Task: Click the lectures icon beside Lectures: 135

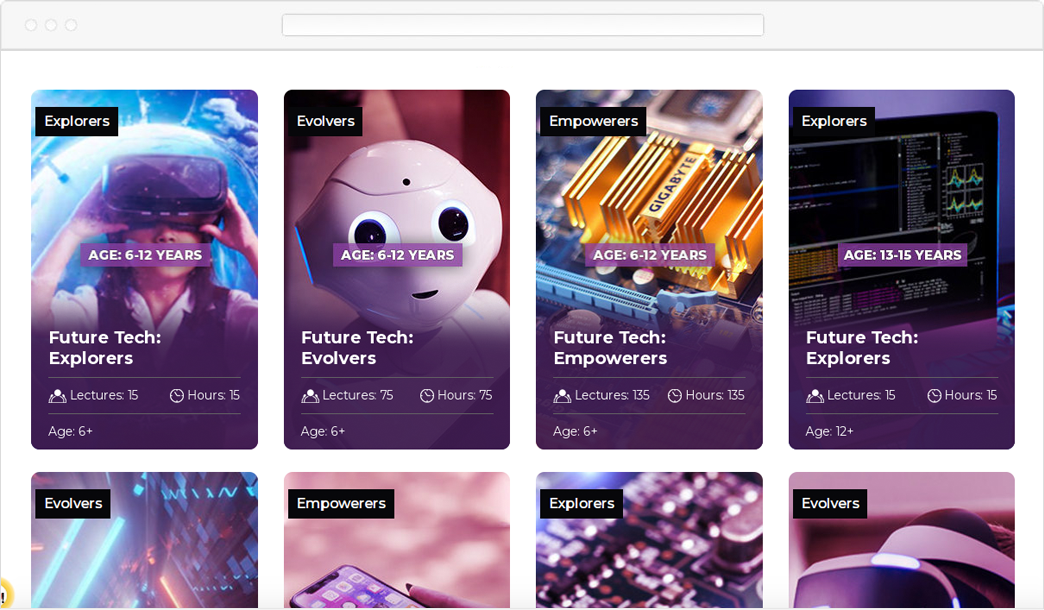Action: 562,396
